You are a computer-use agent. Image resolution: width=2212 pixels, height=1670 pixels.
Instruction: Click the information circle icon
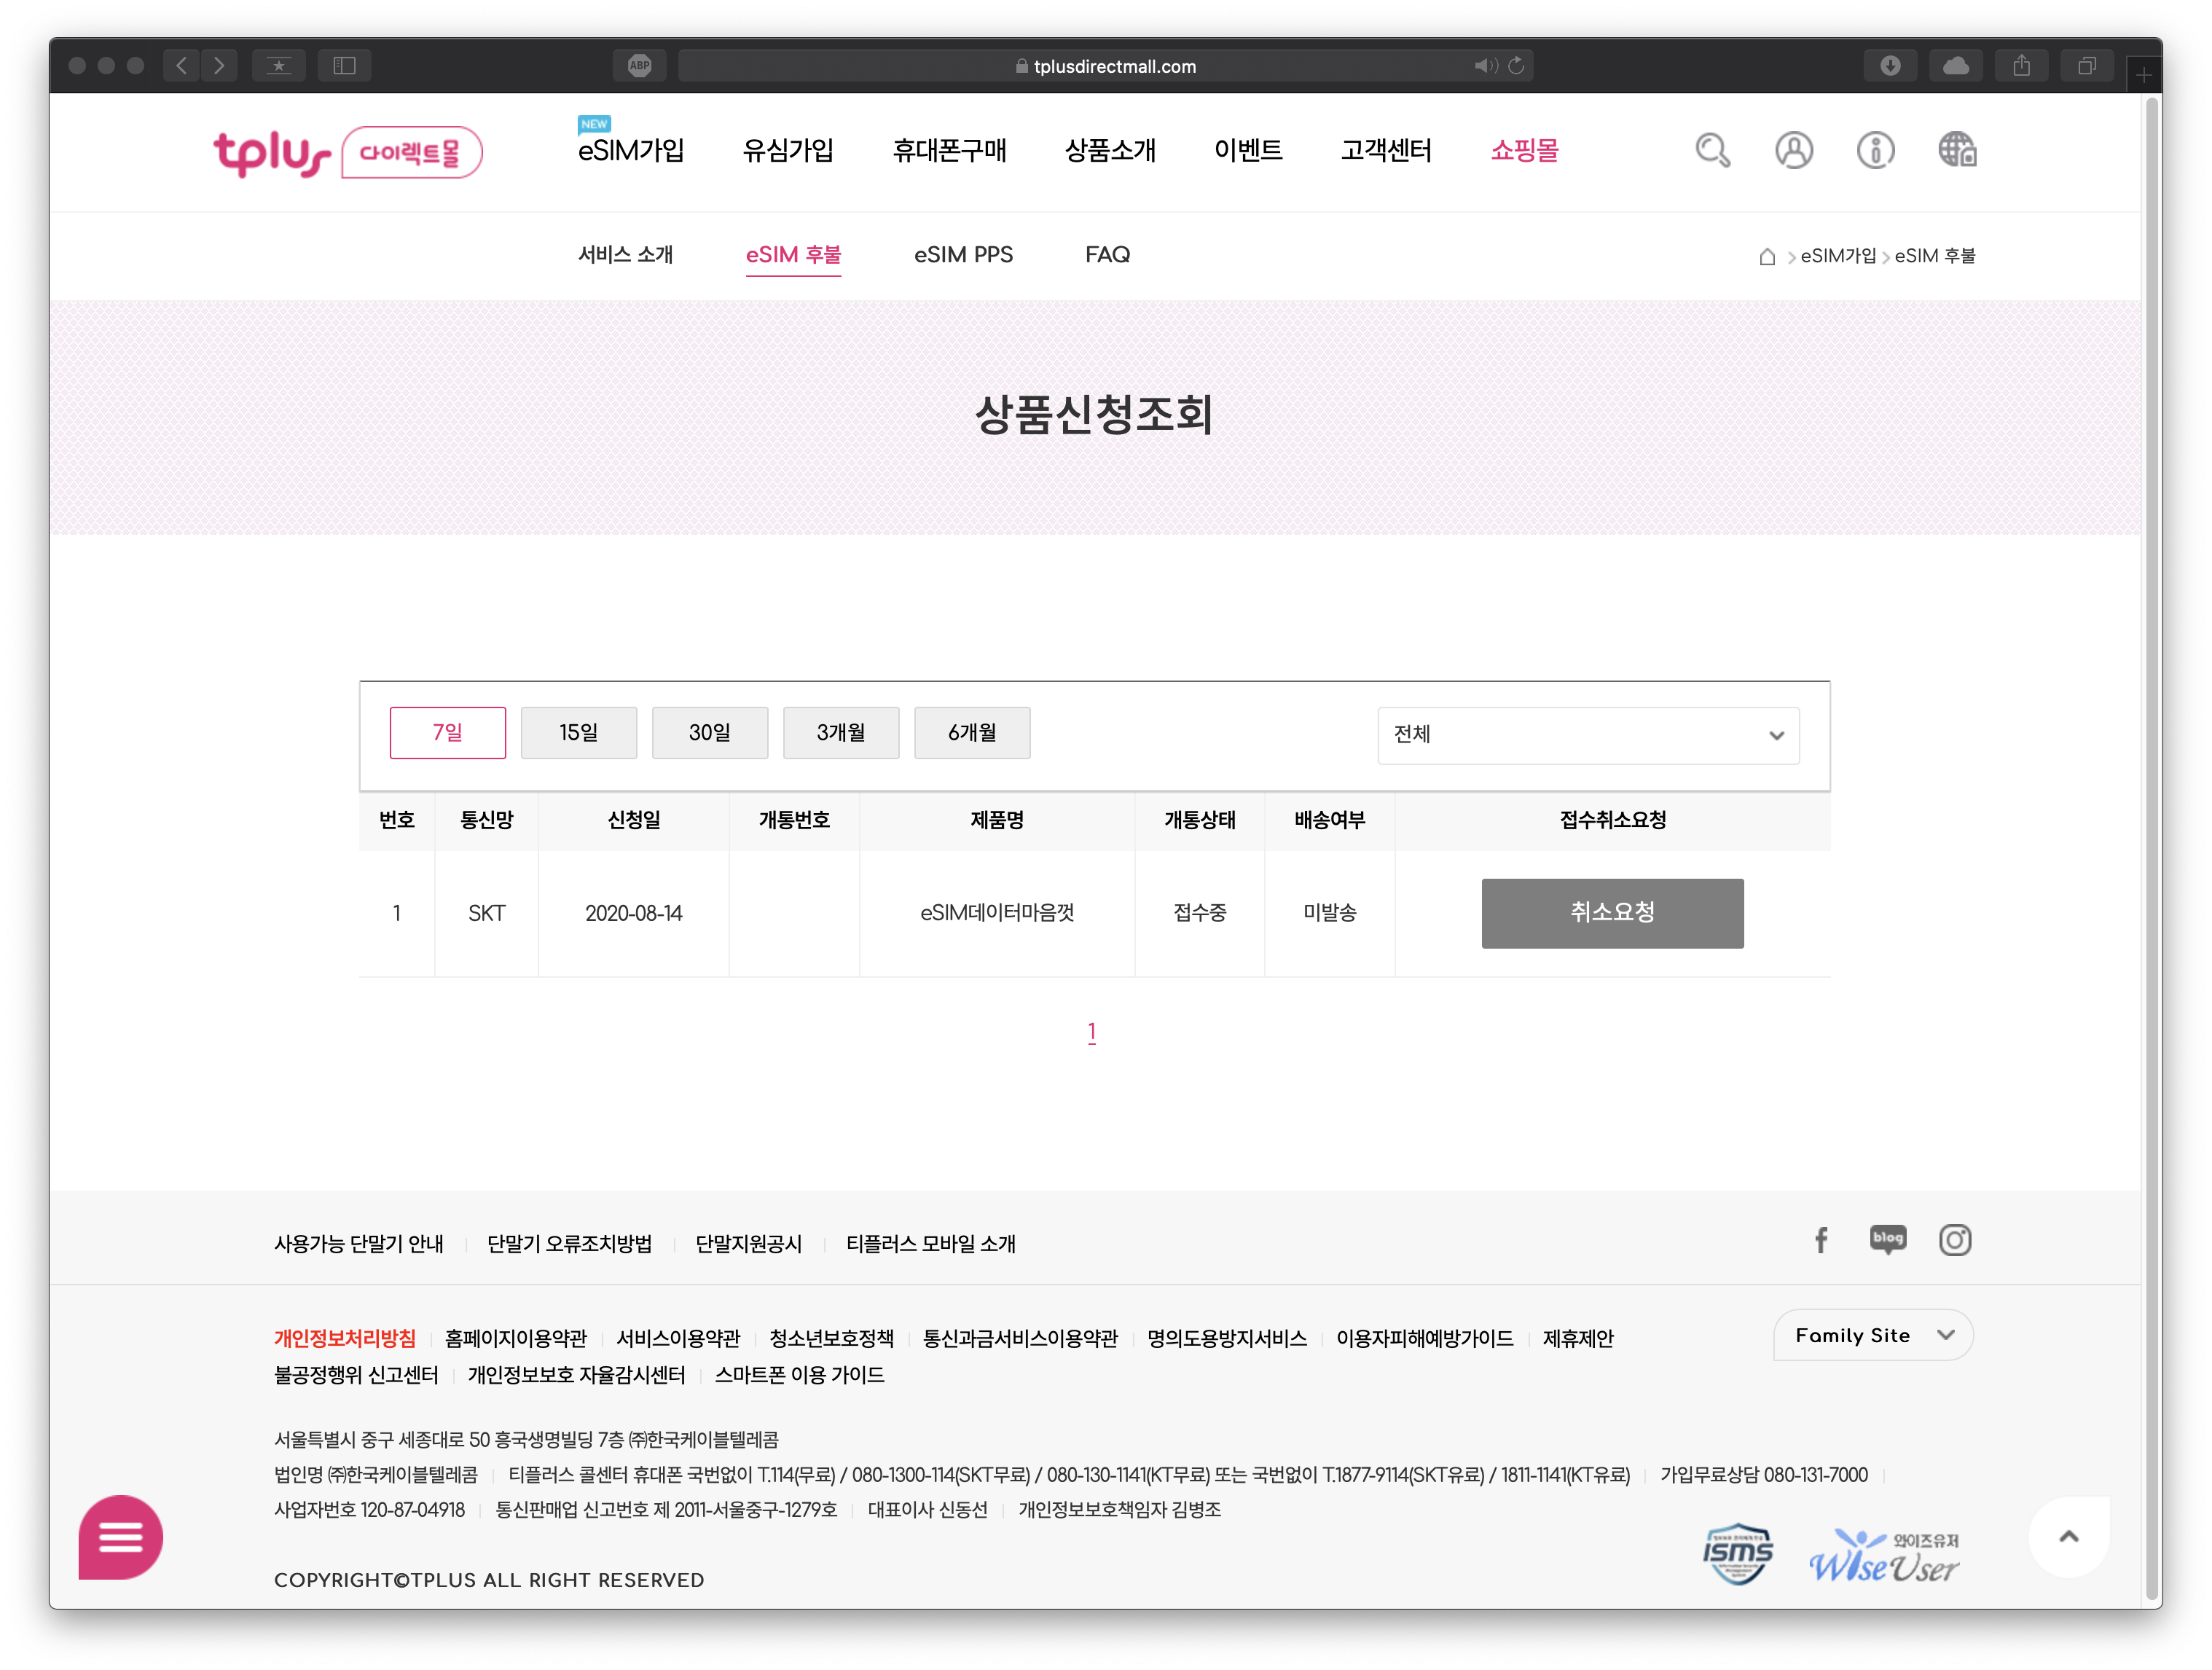tap(1875, 151)
